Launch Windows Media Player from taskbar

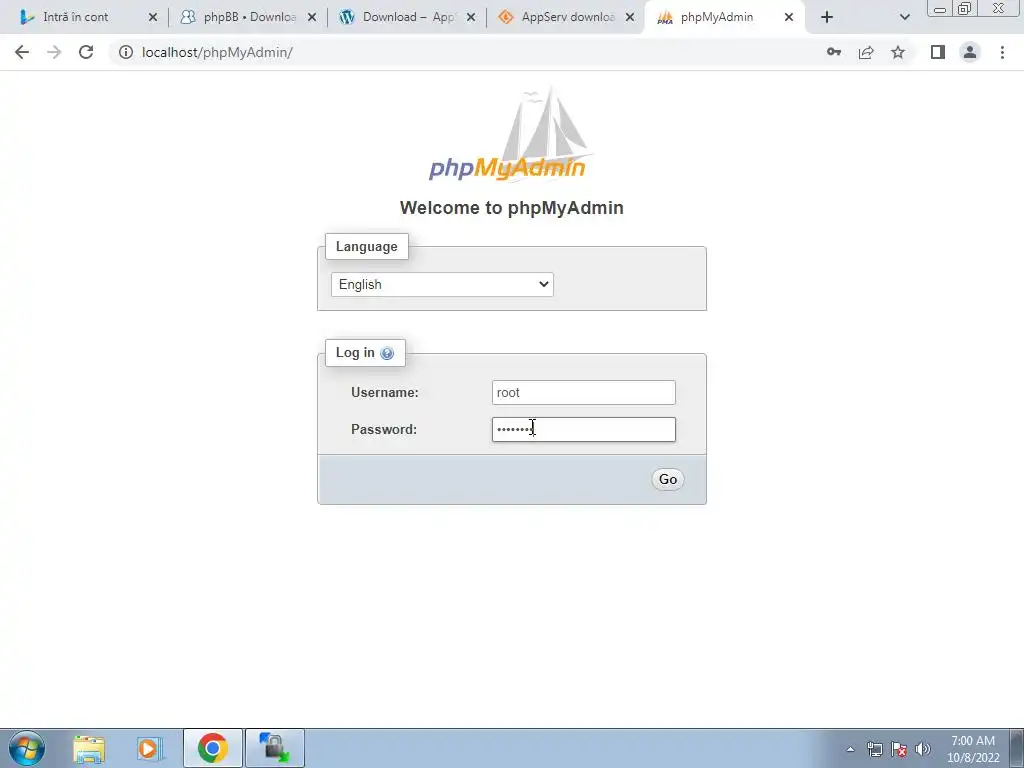[149, 748]
